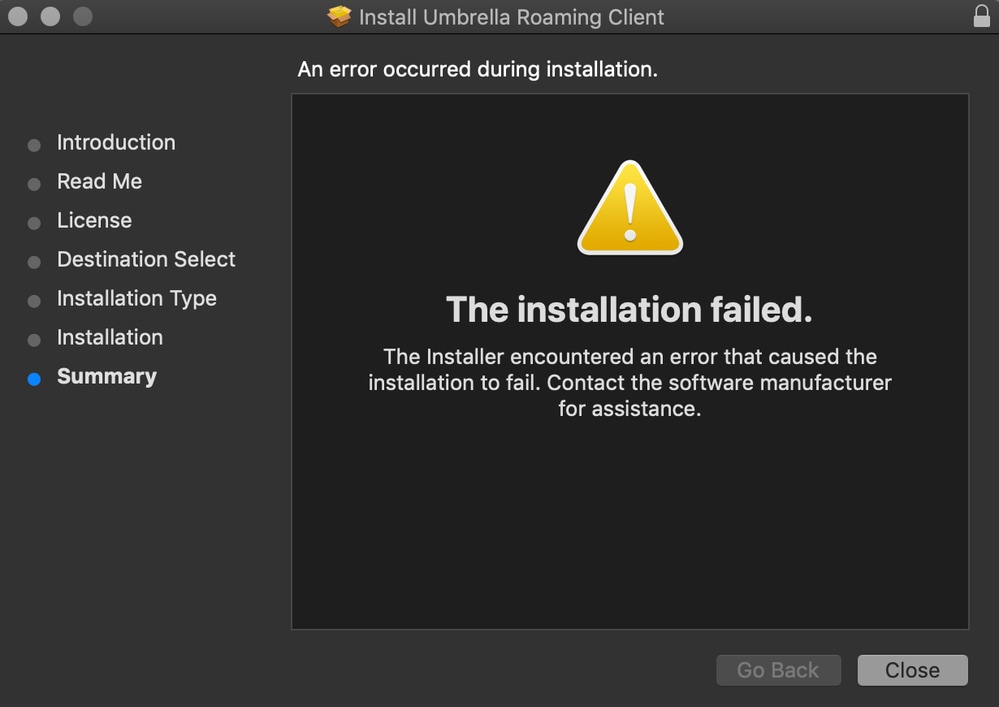Select the Read Me step label
999x707 pixels.
tap(99, 181)
